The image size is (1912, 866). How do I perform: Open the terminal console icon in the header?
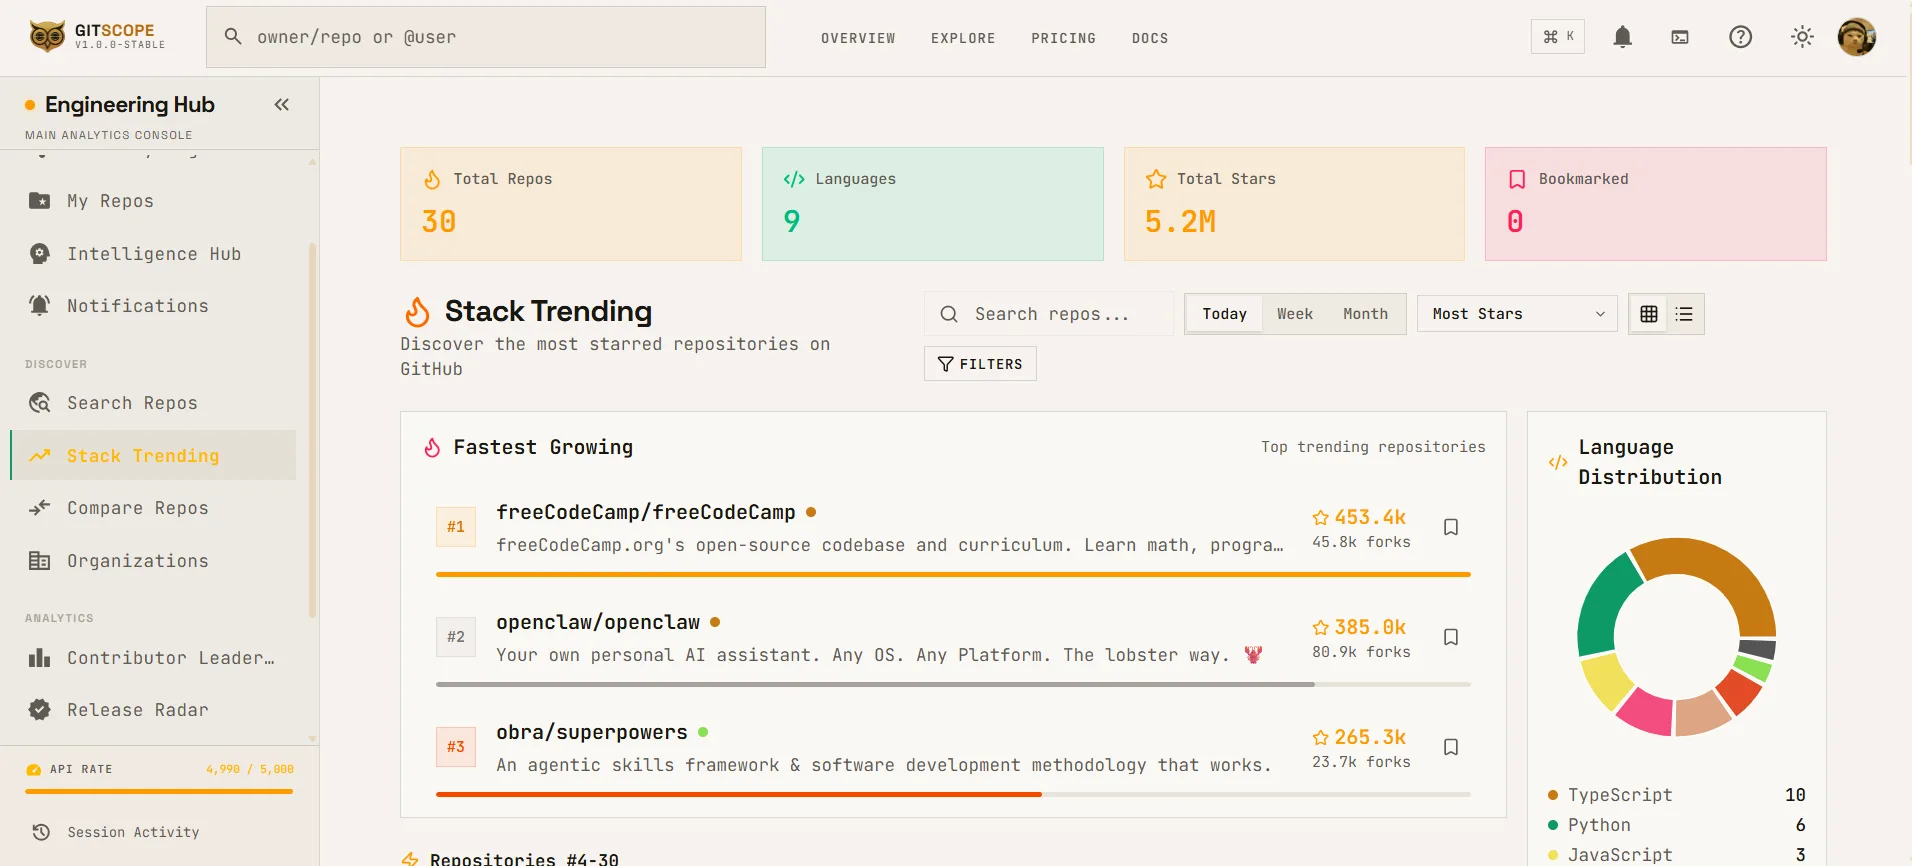pyautogui.click(x=1680, y=37)
